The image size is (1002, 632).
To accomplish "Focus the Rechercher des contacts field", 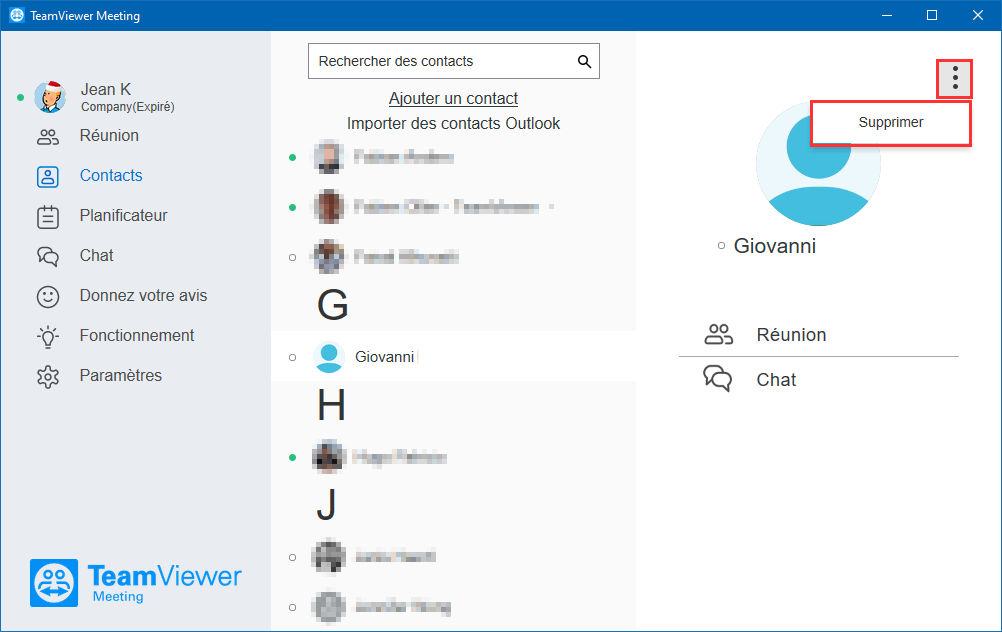I will (x=454, y=61).
